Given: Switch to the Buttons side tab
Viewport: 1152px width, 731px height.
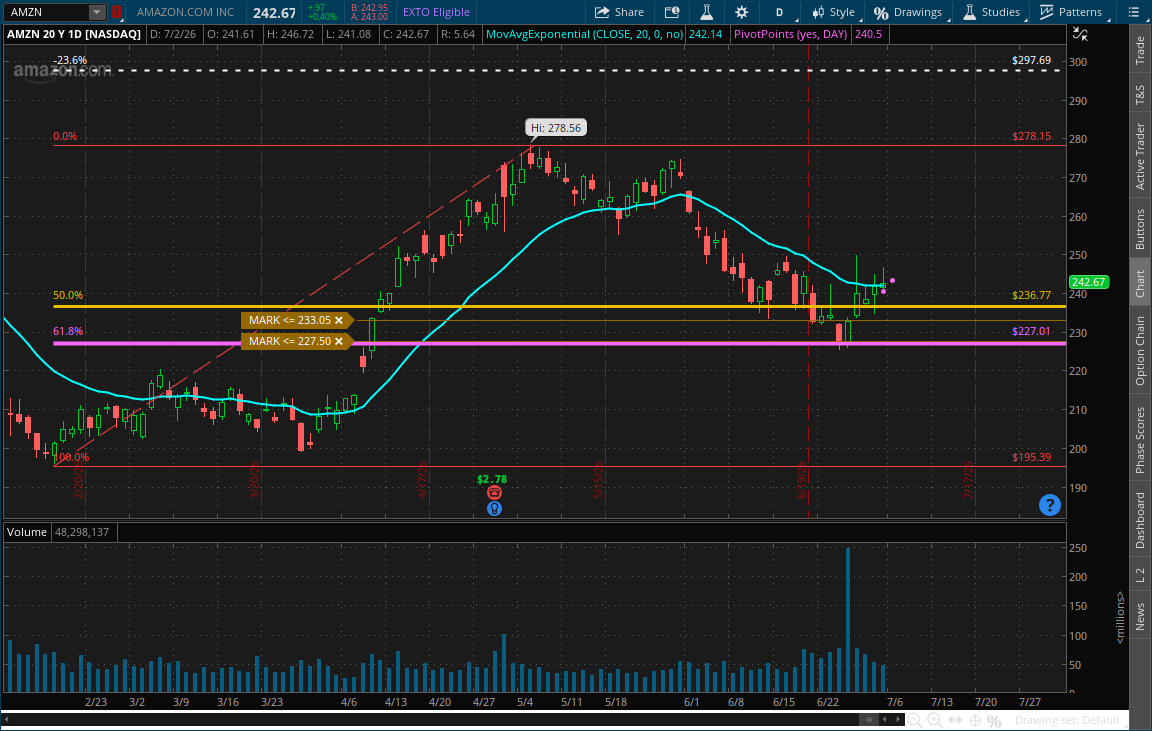Looking at the screenshot, I should click(x=1140, y=228).
